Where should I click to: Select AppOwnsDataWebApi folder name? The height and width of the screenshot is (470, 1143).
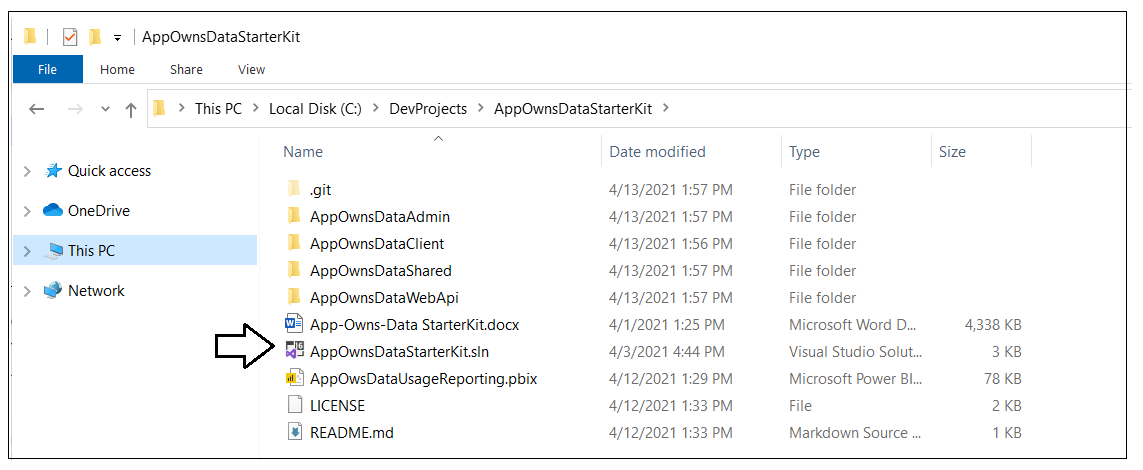pyautogui.click(x=384, y=297)
